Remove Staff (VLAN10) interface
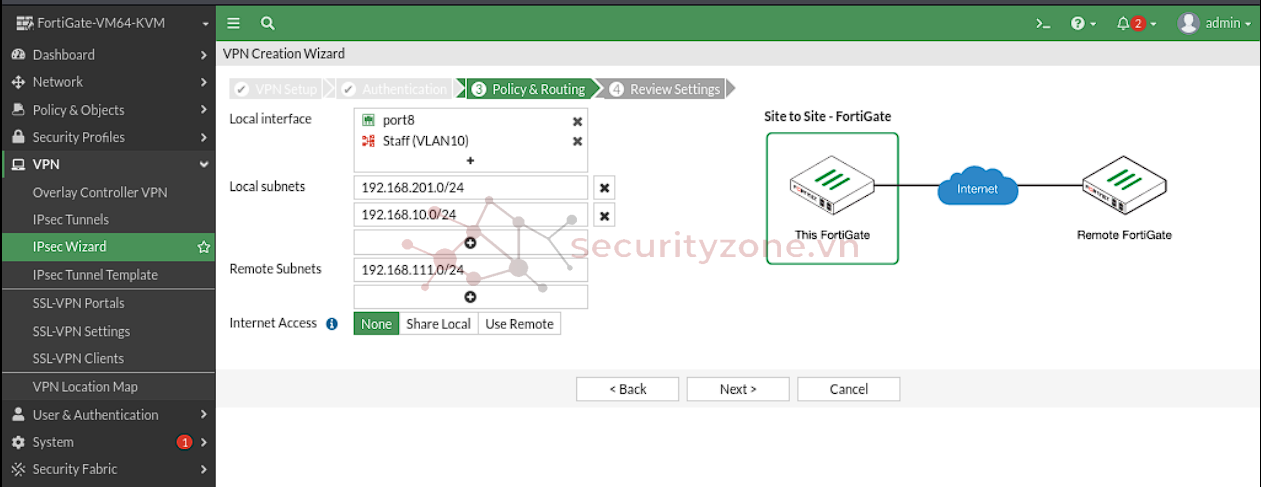The height and width of the screenshot is (487, 1261). [577, 142]
